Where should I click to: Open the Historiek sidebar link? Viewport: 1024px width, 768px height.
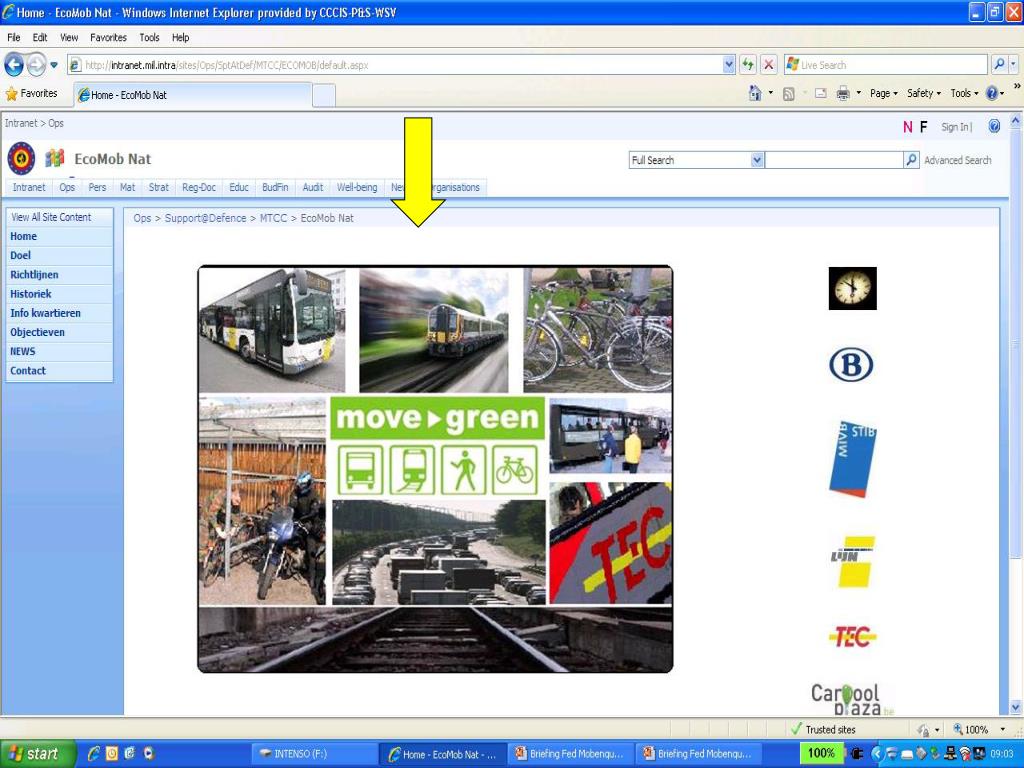click(x=31, y=294)
